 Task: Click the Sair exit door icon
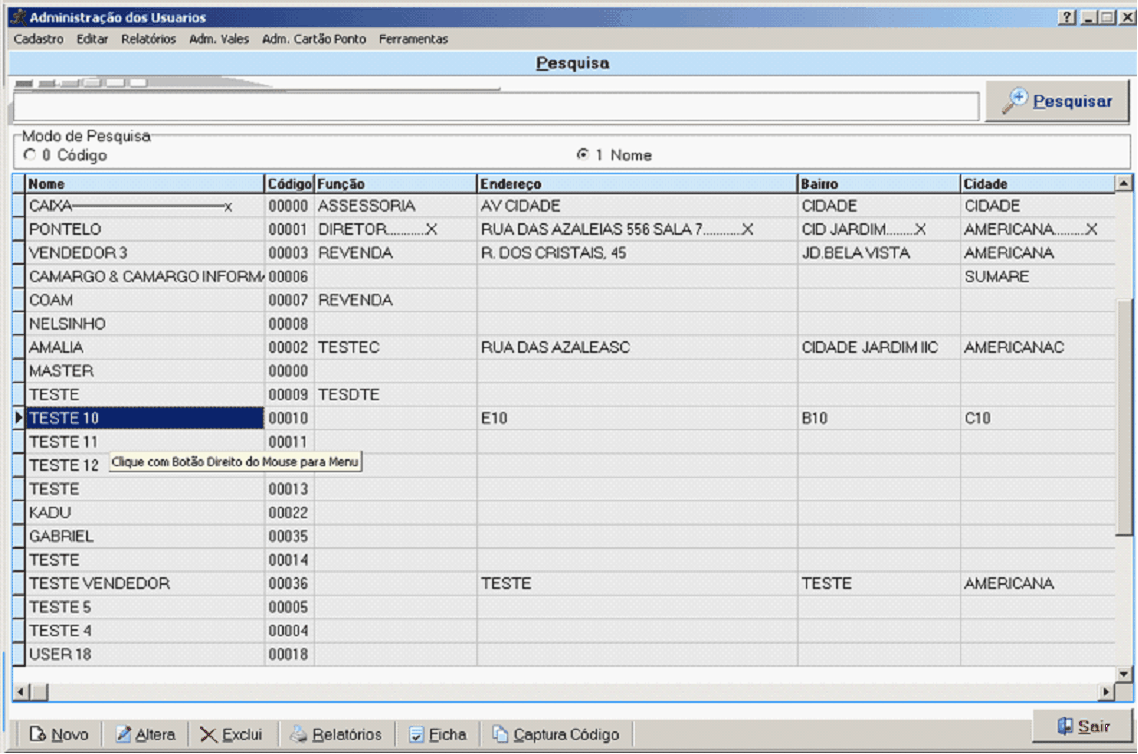(x=1065, y=726)
